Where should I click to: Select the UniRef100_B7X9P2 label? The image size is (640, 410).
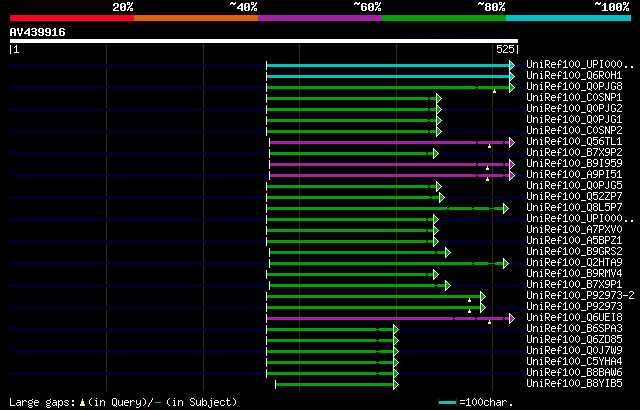point(574,153)
